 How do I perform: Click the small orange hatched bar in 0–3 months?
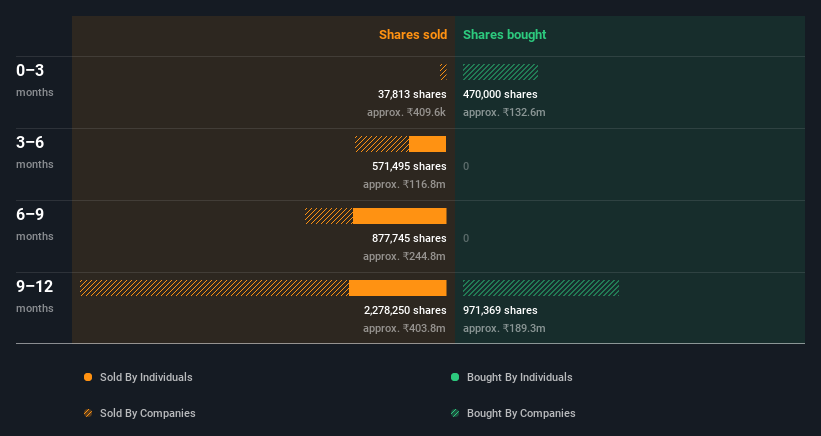pyautogui.click(x=443, y=72)
